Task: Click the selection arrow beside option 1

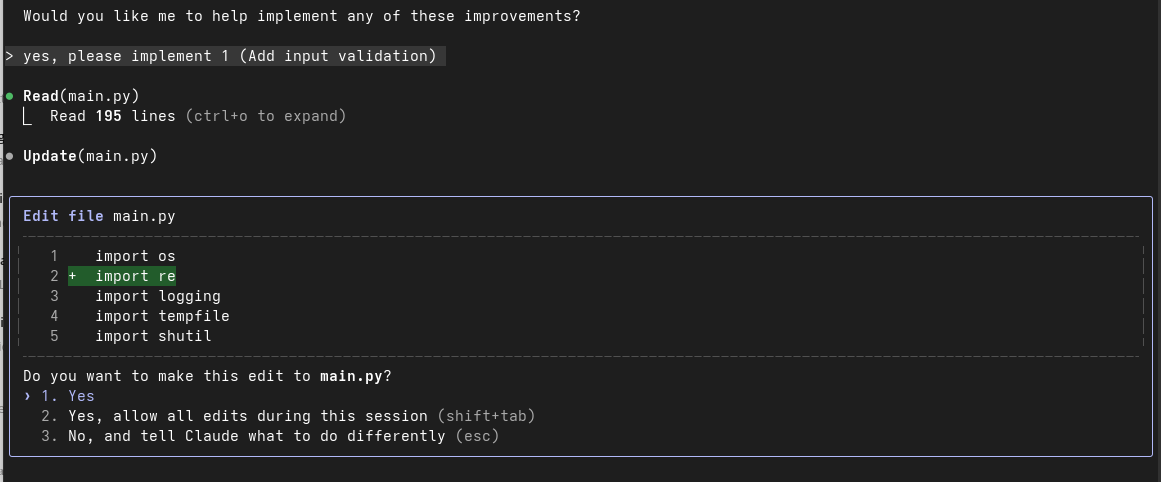Action: click(27, 396)
